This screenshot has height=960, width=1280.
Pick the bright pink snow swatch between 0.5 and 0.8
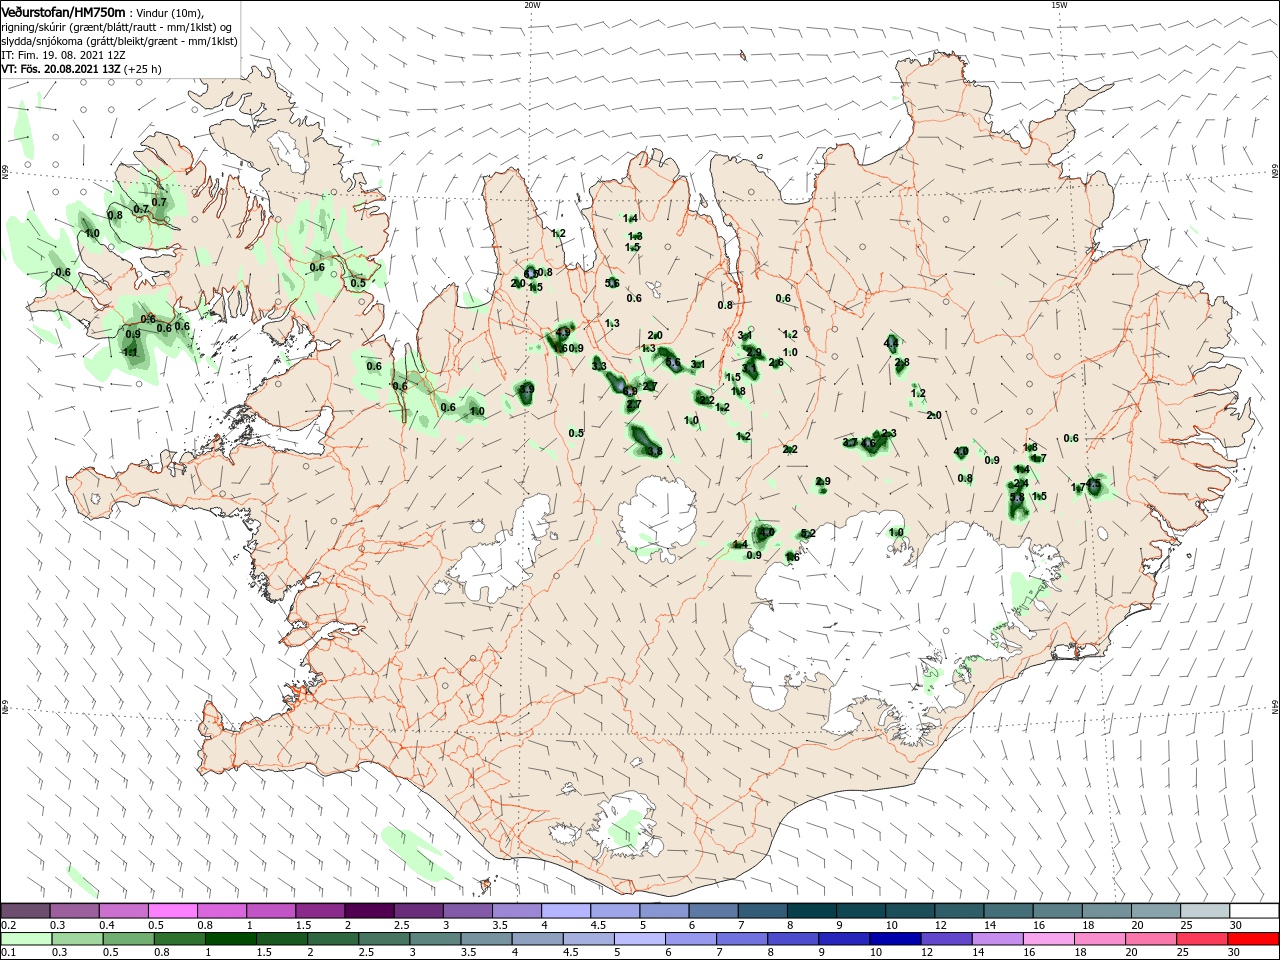(173, 911)
